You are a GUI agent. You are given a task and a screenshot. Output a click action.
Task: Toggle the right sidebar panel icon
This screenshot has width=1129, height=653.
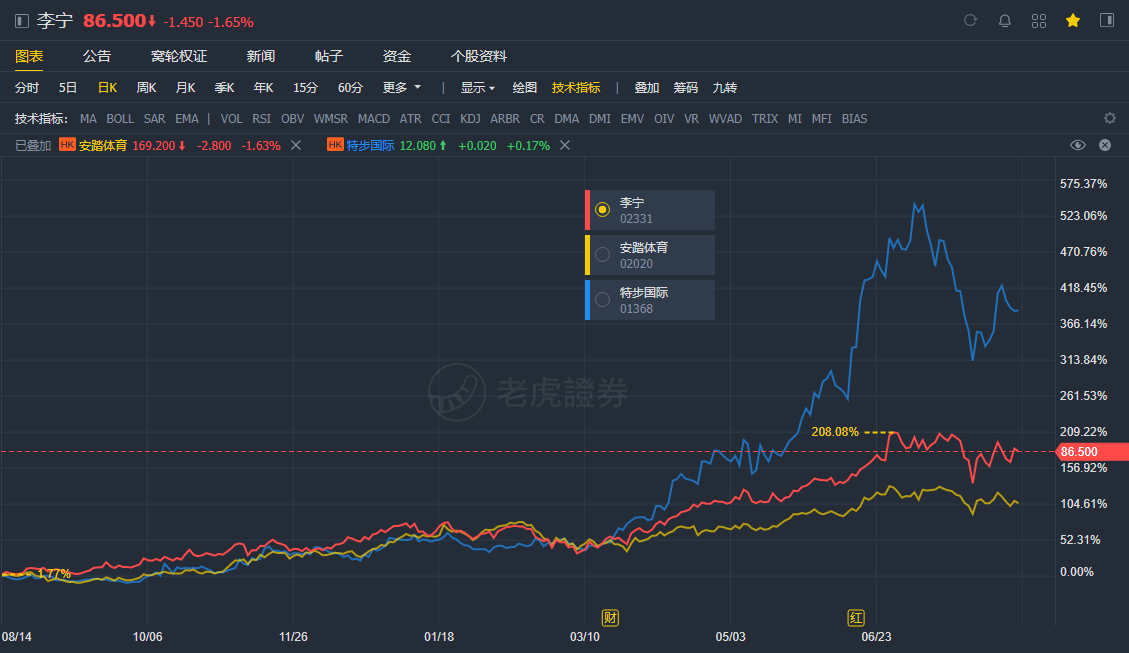(x=1107, y=20)
